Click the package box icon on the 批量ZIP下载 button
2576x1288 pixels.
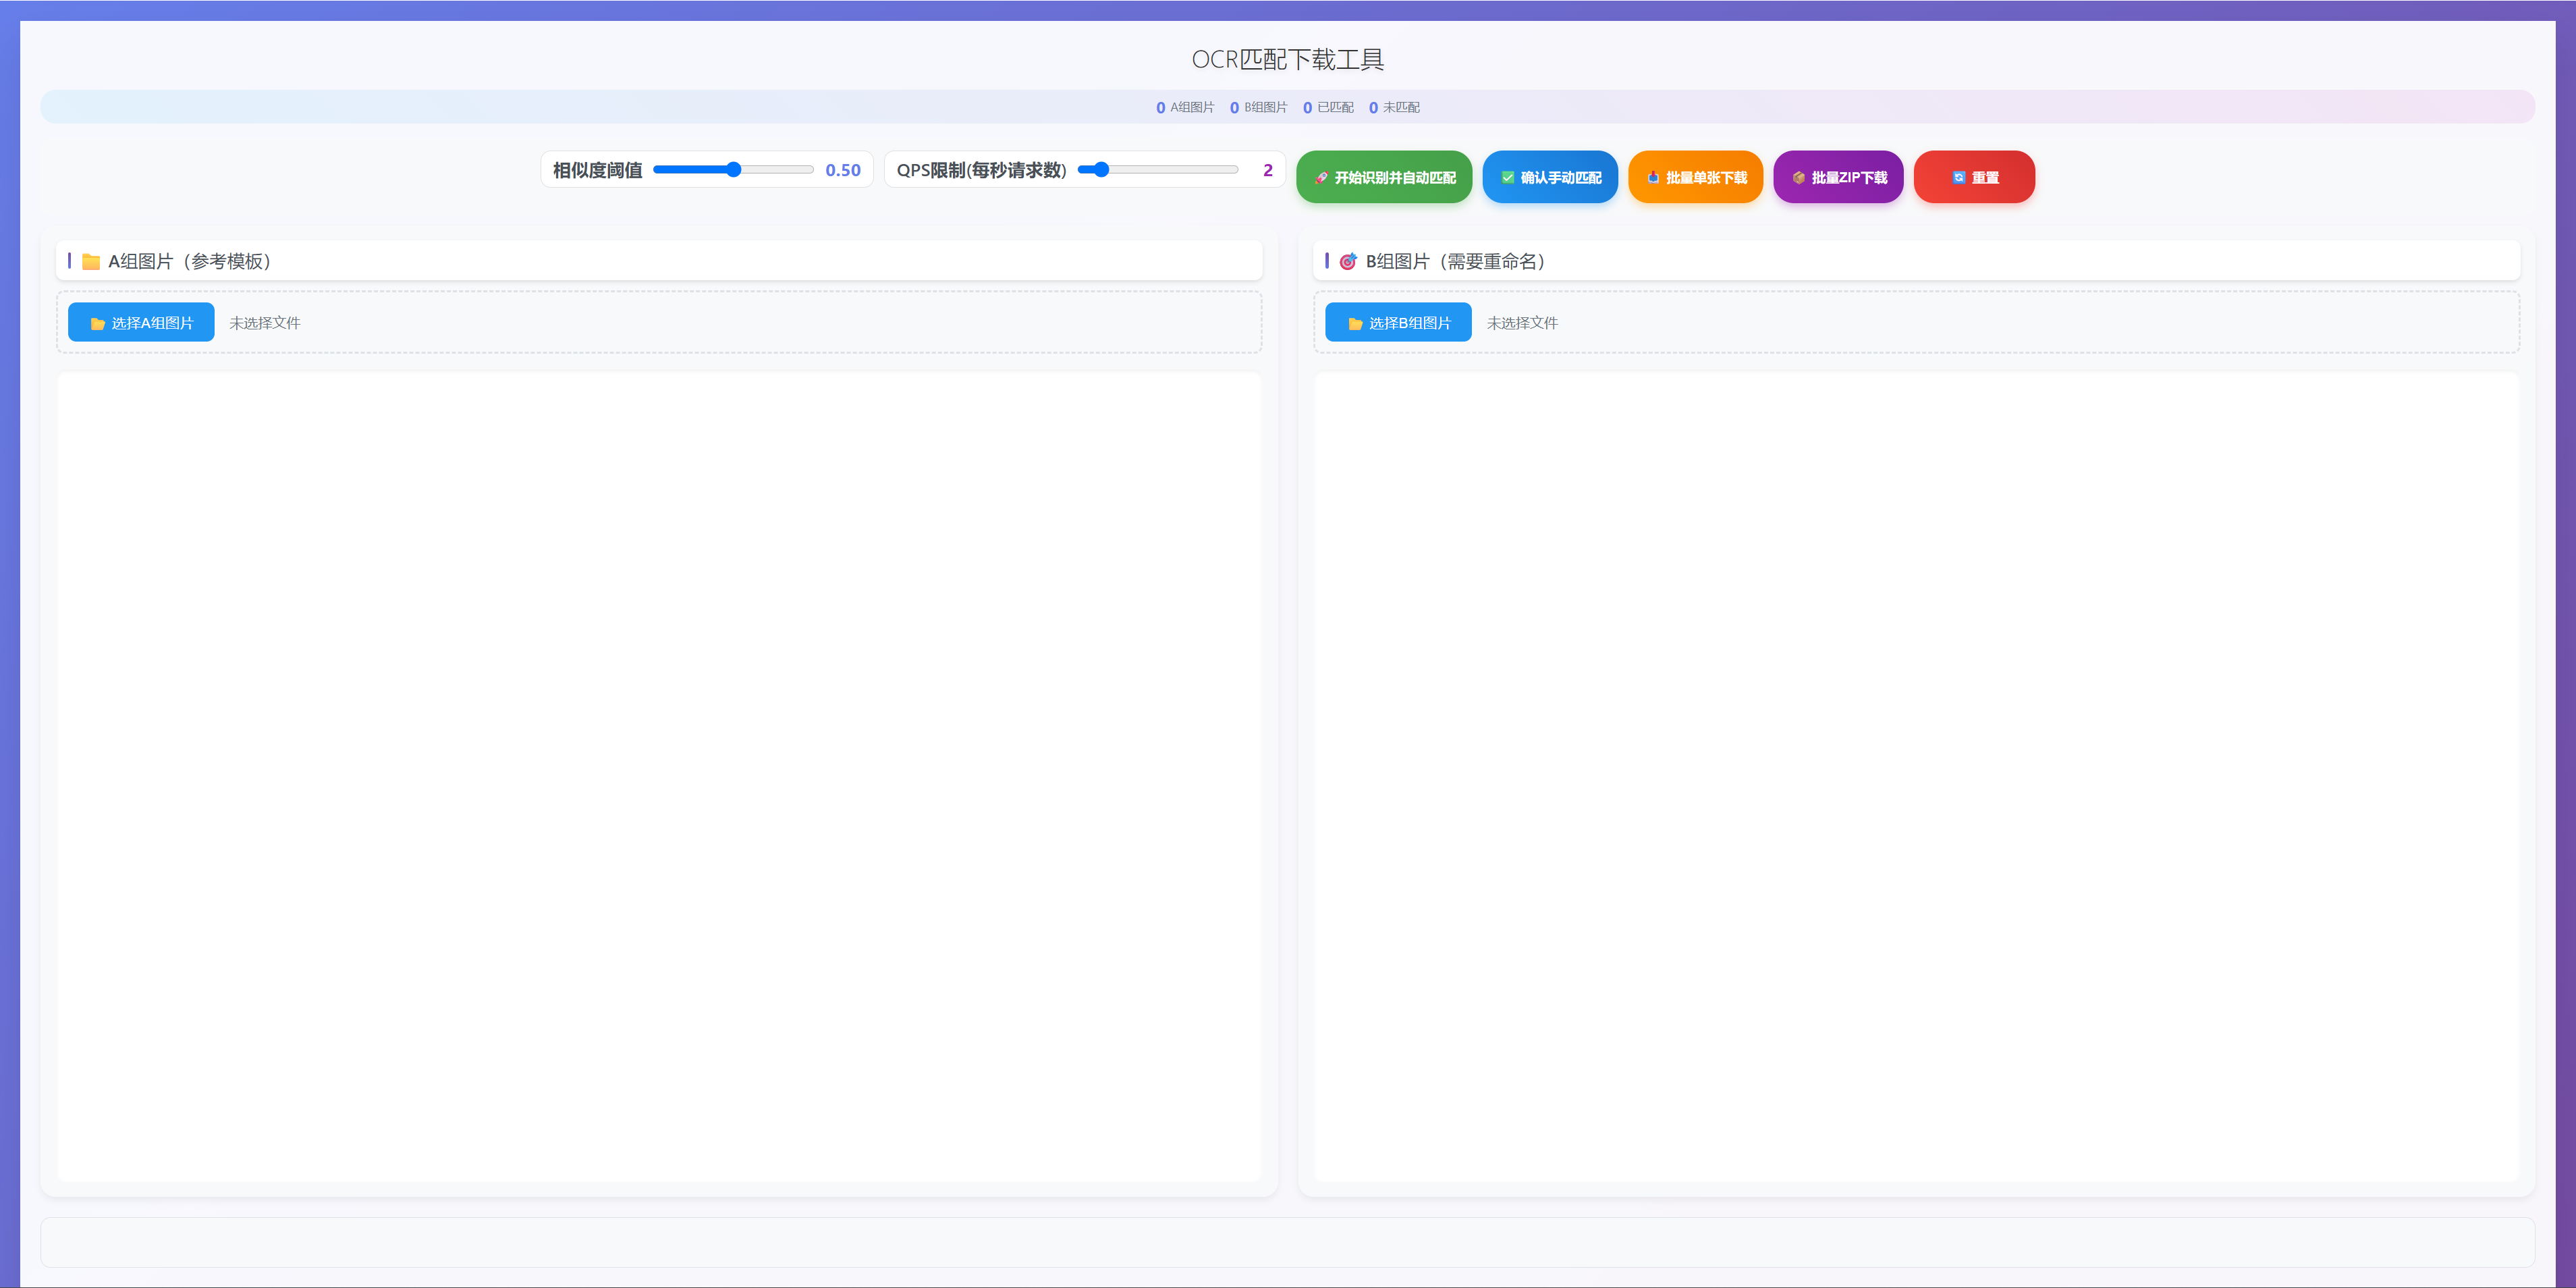1798,178
